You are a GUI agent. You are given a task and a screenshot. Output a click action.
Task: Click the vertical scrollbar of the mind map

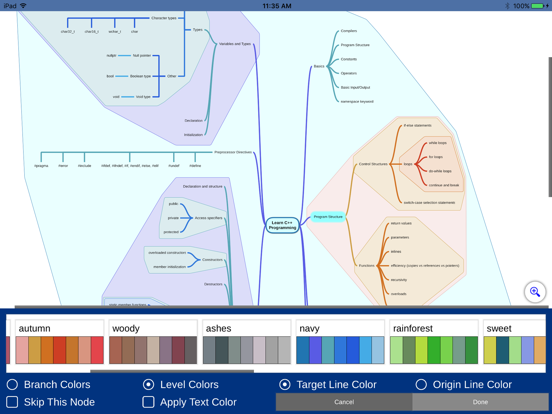(x=550, y=127)
